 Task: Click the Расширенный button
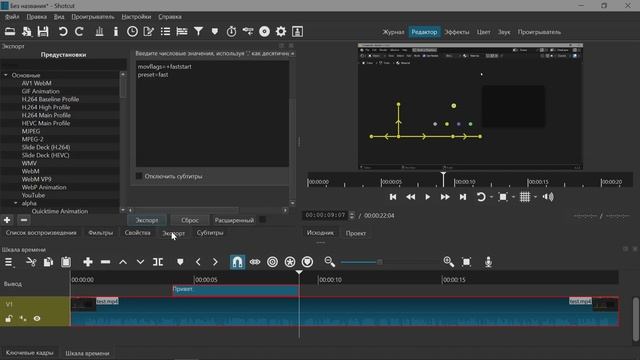click(x=234, y=220)
